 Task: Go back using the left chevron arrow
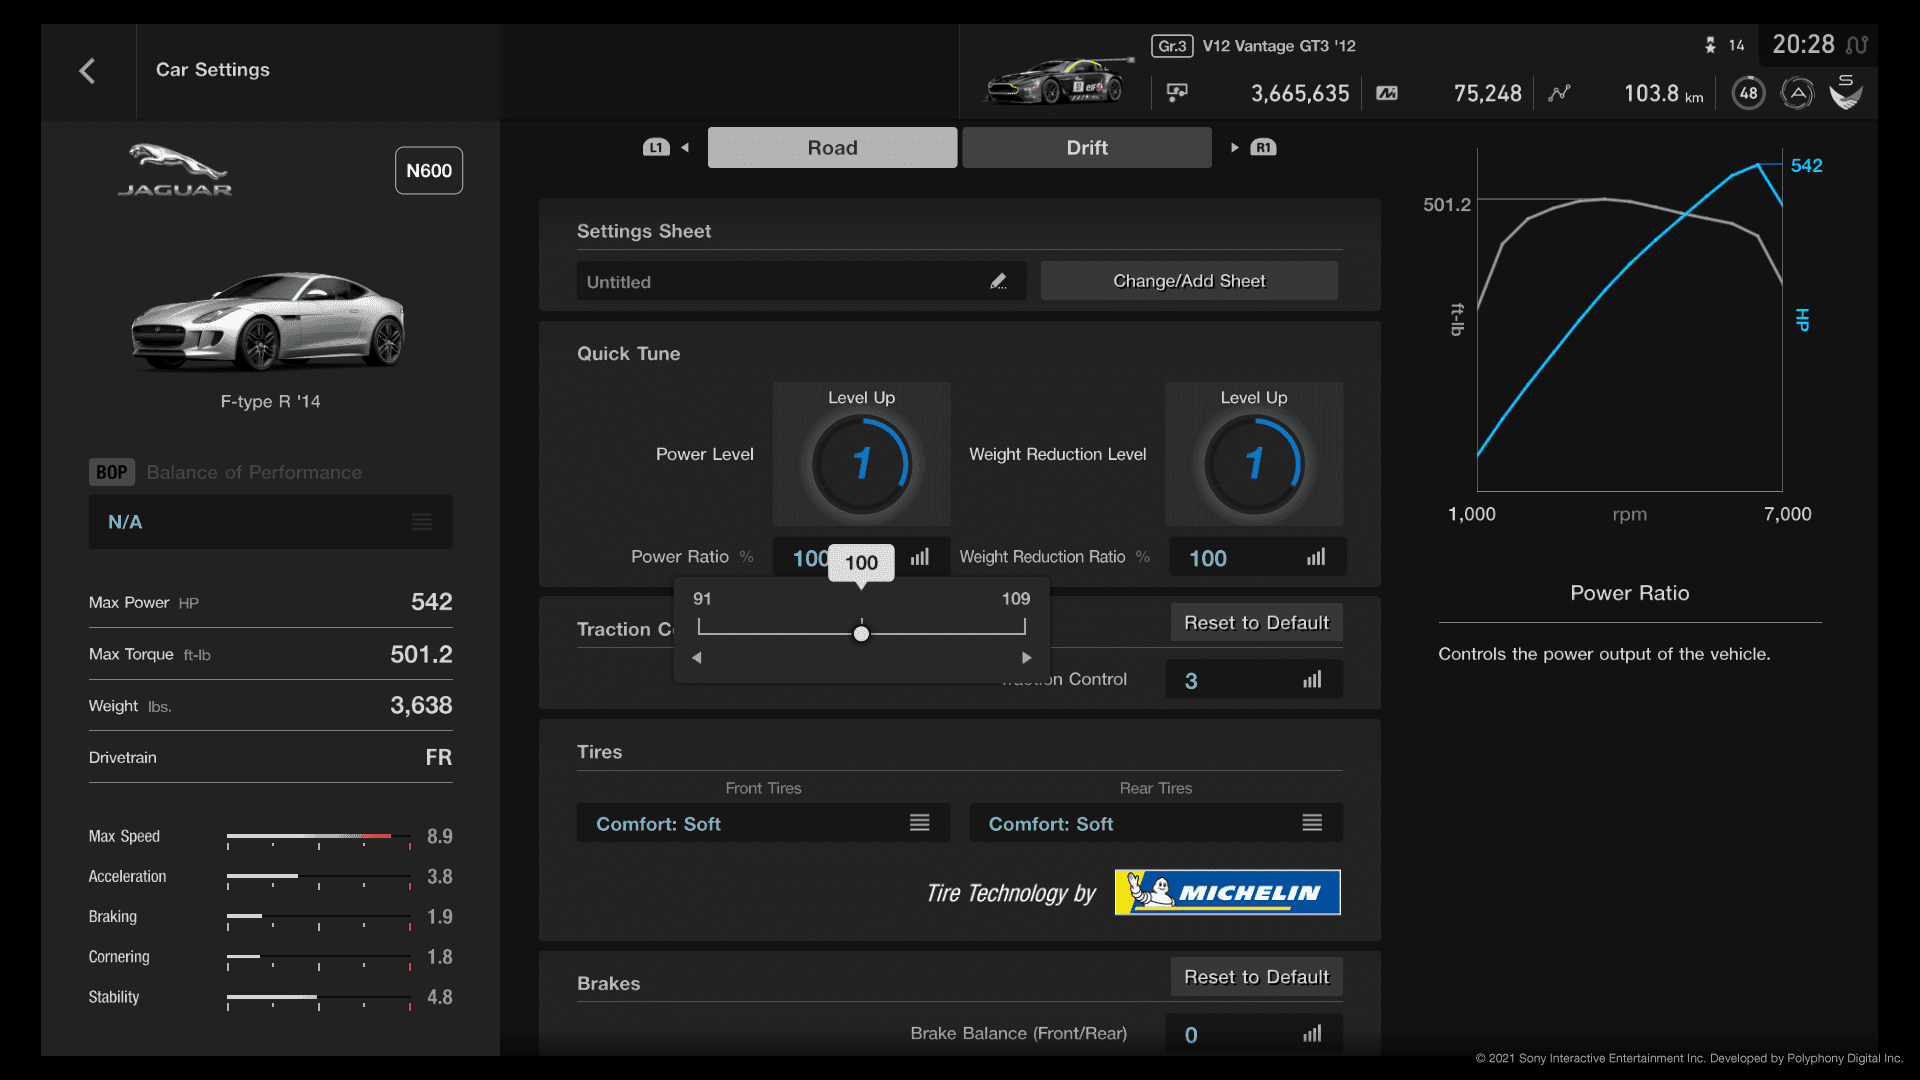pos(87,71)
